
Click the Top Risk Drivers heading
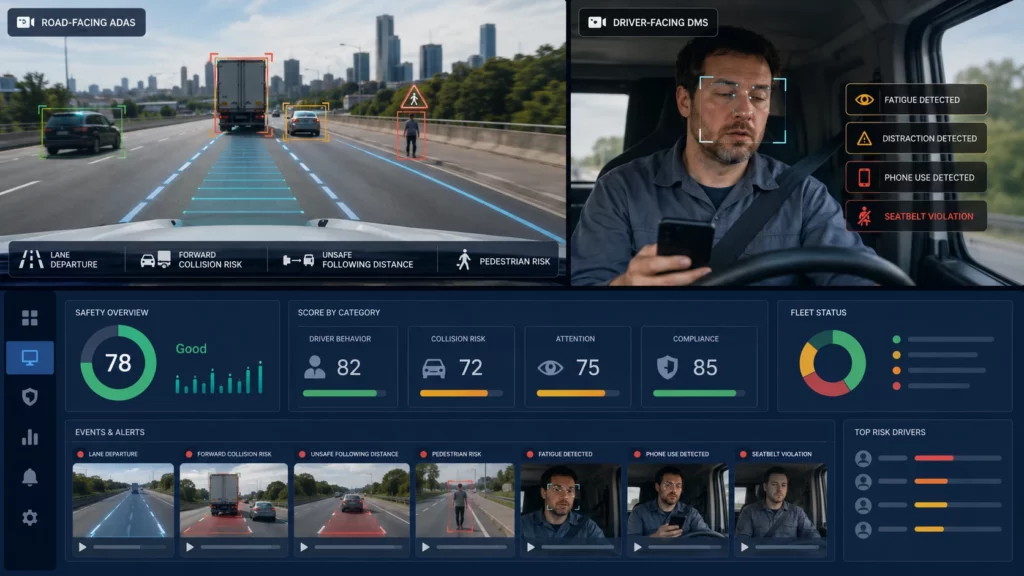coord(889,432)
